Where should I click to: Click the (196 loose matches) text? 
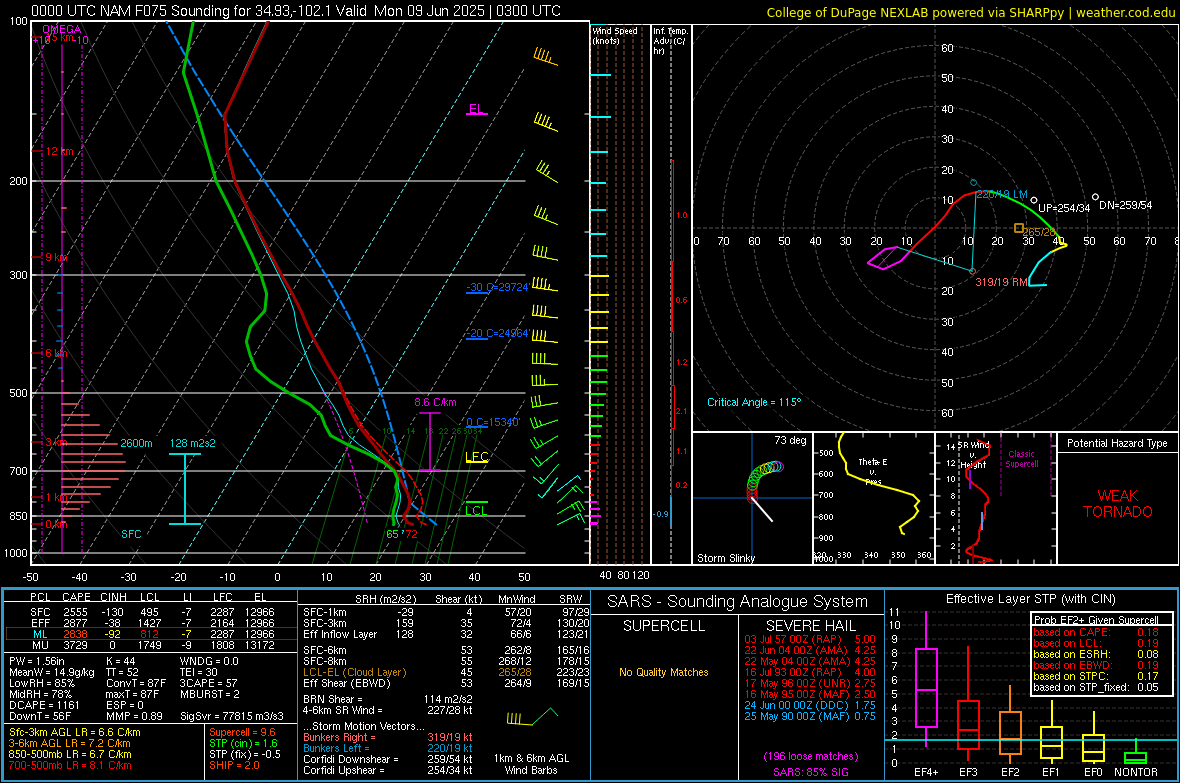coord(810,757)
